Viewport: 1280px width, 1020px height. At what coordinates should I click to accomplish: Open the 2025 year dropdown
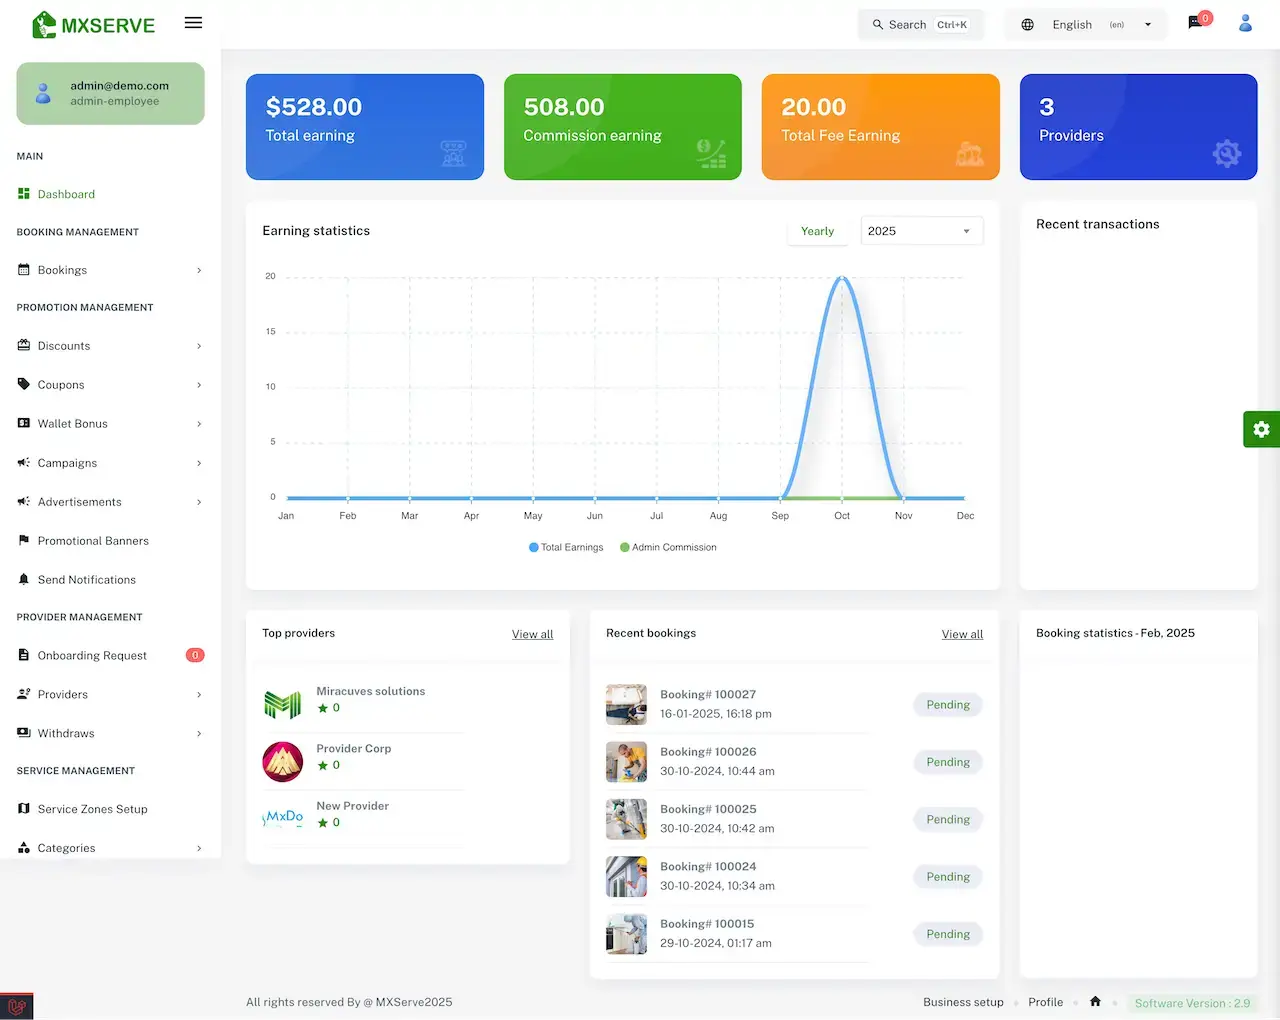click(922, 231)
